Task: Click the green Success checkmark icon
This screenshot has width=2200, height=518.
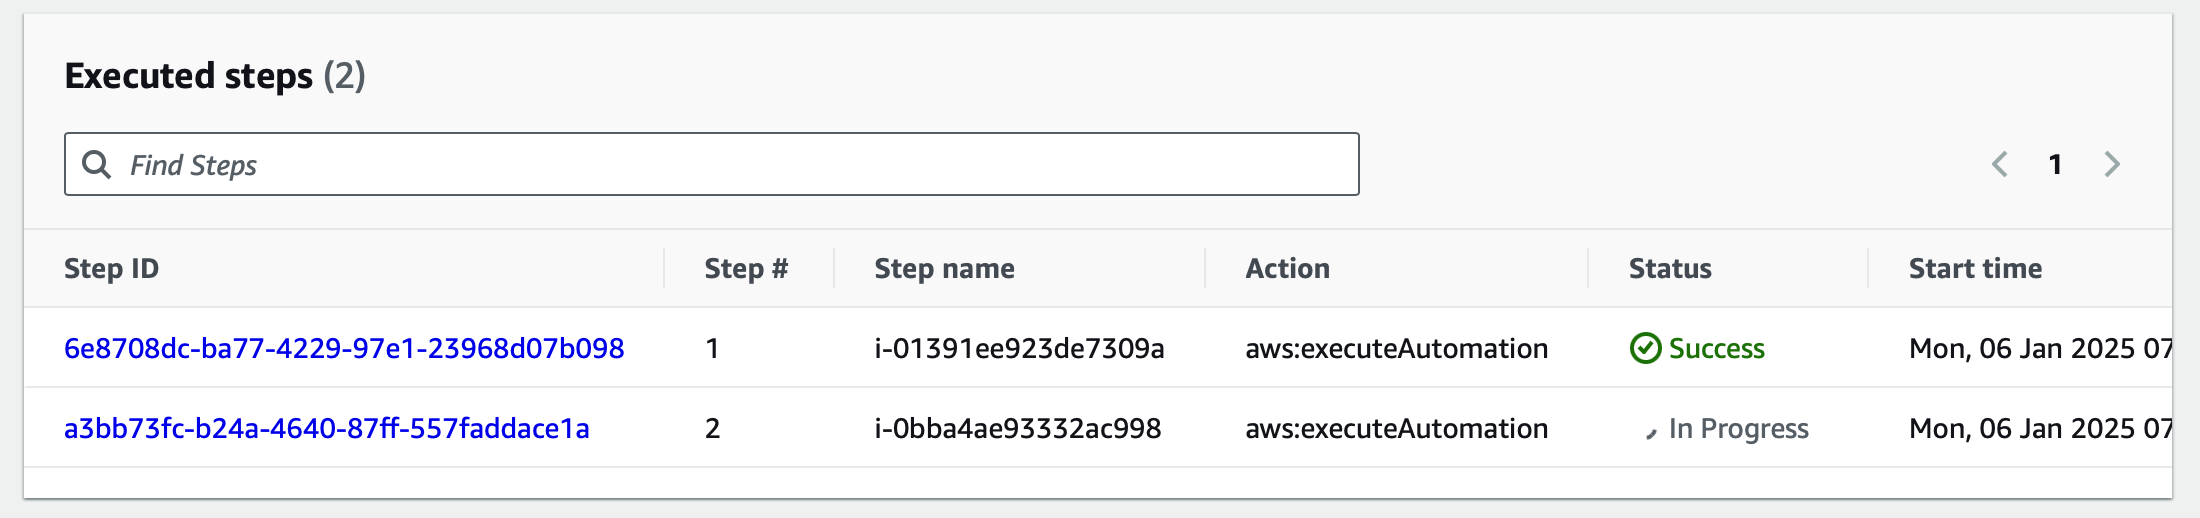Action: click(1645, 348)
